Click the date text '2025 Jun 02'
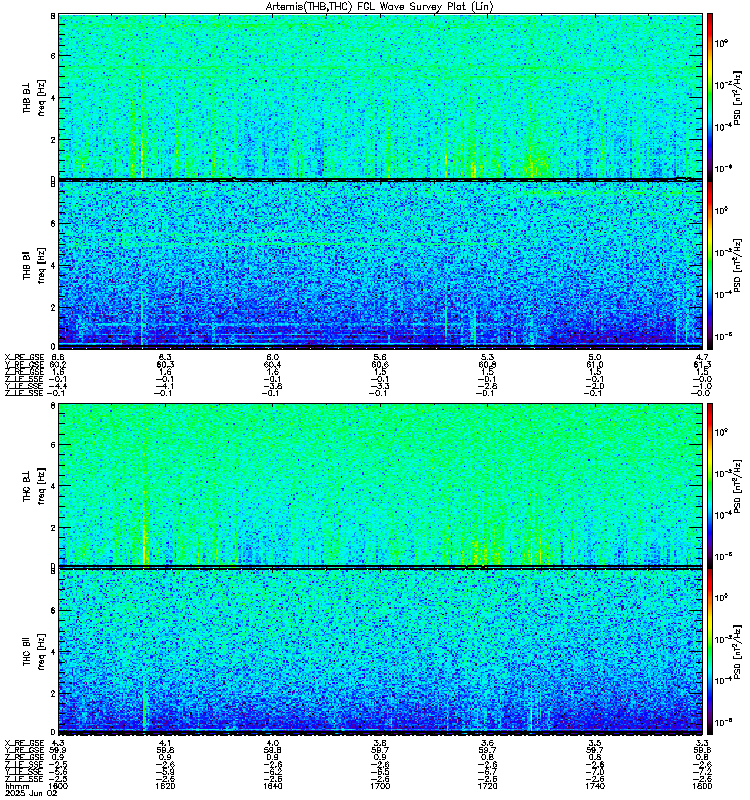The image size is (750, 800). [x=31, y=793]
